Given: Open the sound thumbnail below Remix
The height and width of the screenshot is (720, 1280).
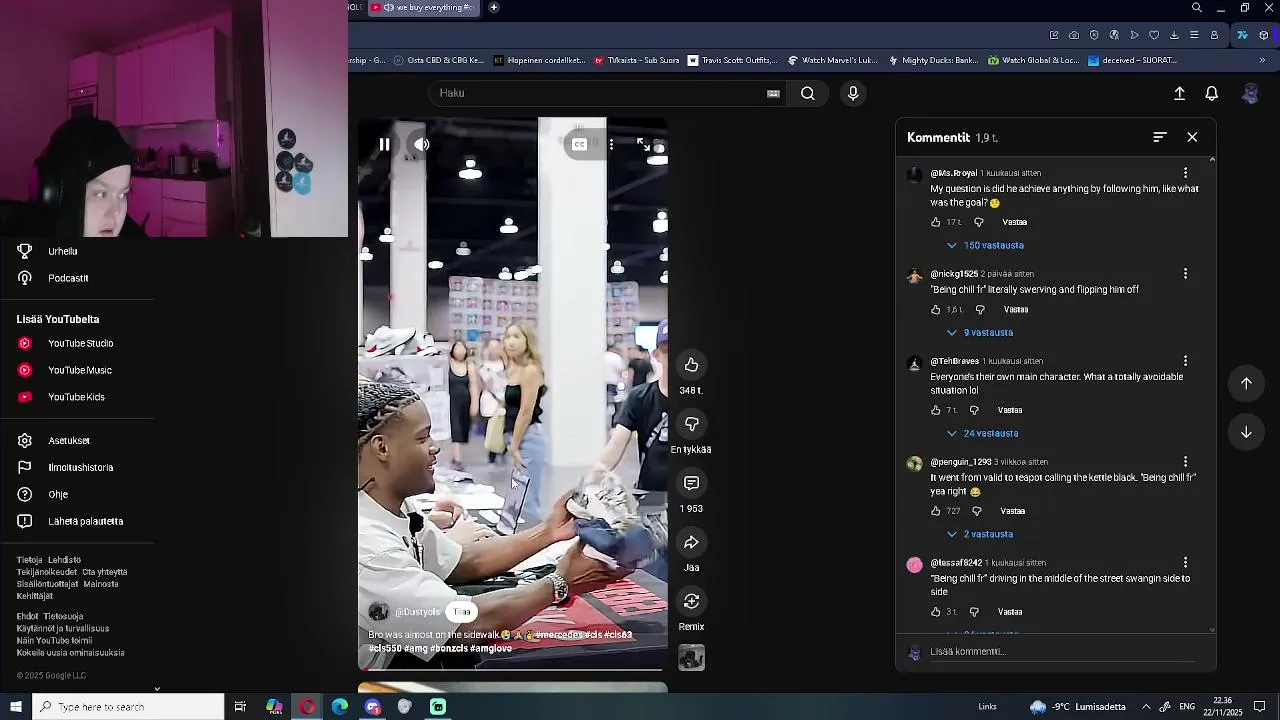Looking at the screenshot, I should pyautogui.click(x=691, y=657).
